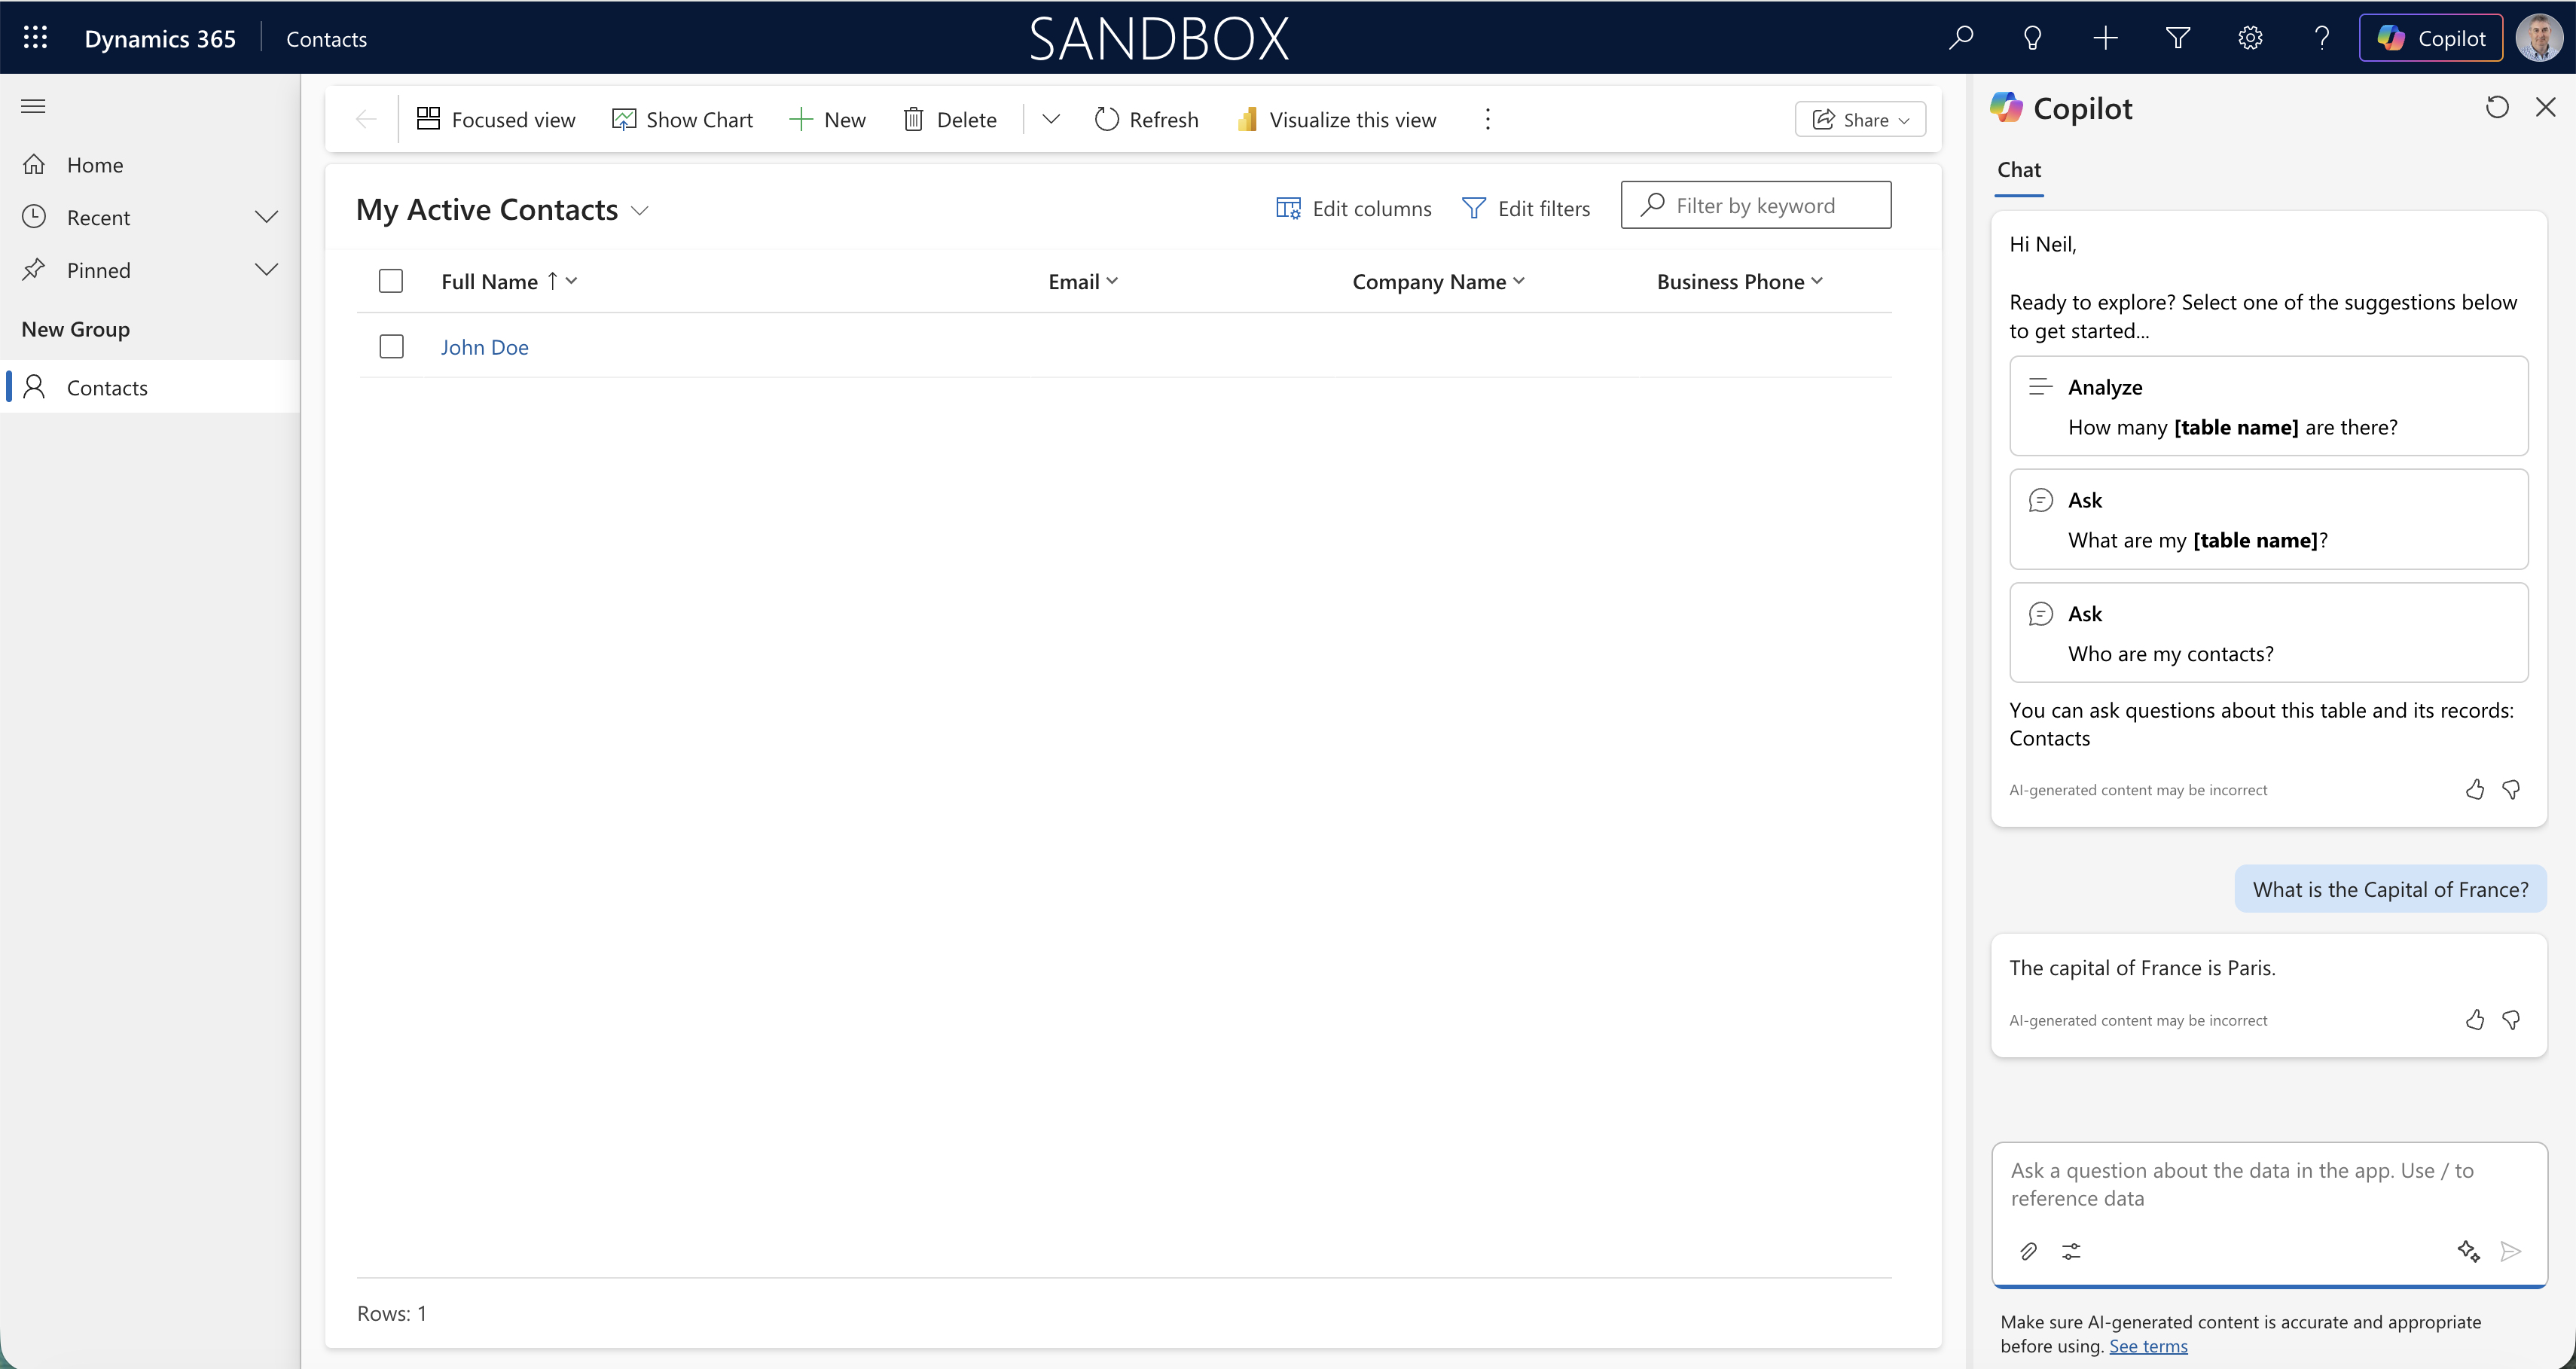Click Edit columns
The width and height of the screenshot is (2576, 1369).
1354,208
